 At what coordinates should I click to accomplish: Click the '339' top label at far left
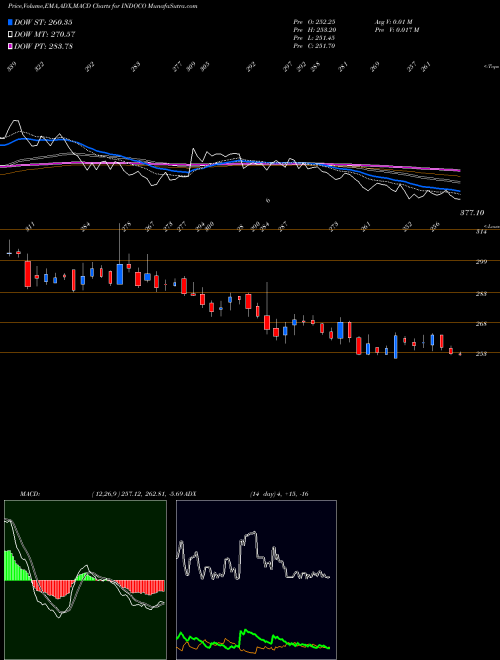point(11,67)
